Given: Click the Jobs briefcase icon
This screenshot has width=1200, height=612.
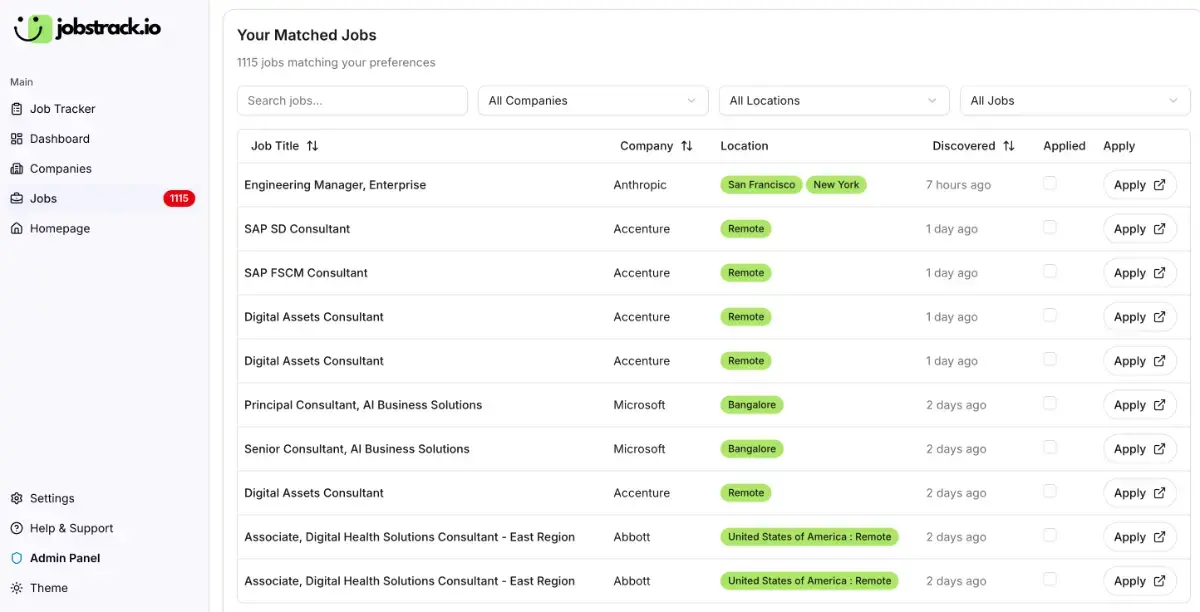Looking at the screenshot, I should pyautogui.click(x=16, y=199).
